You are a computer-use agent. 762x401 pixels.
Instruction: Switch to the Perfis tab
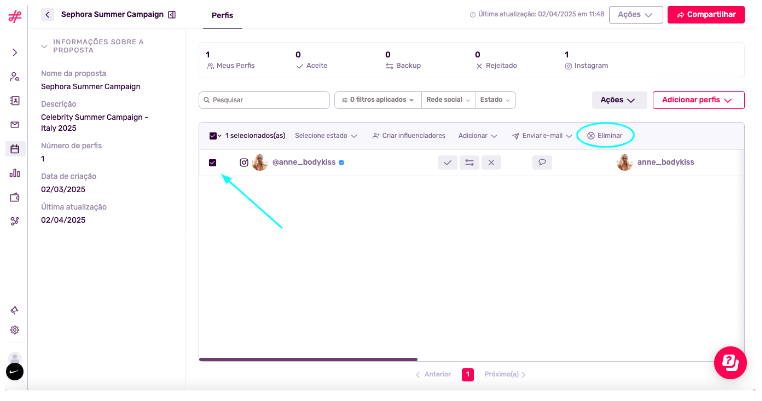click(x=222, y=16)
